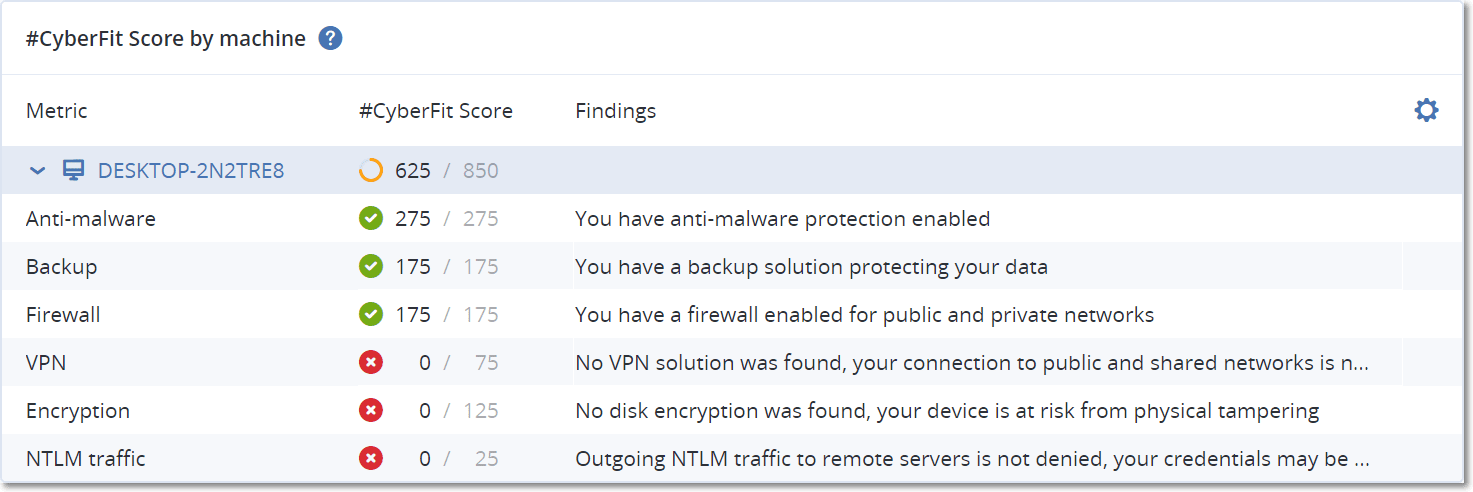Click the green check icon for Backup
Image resolution: width=1473 pixels, height=492 pixels.
[371, 267]
